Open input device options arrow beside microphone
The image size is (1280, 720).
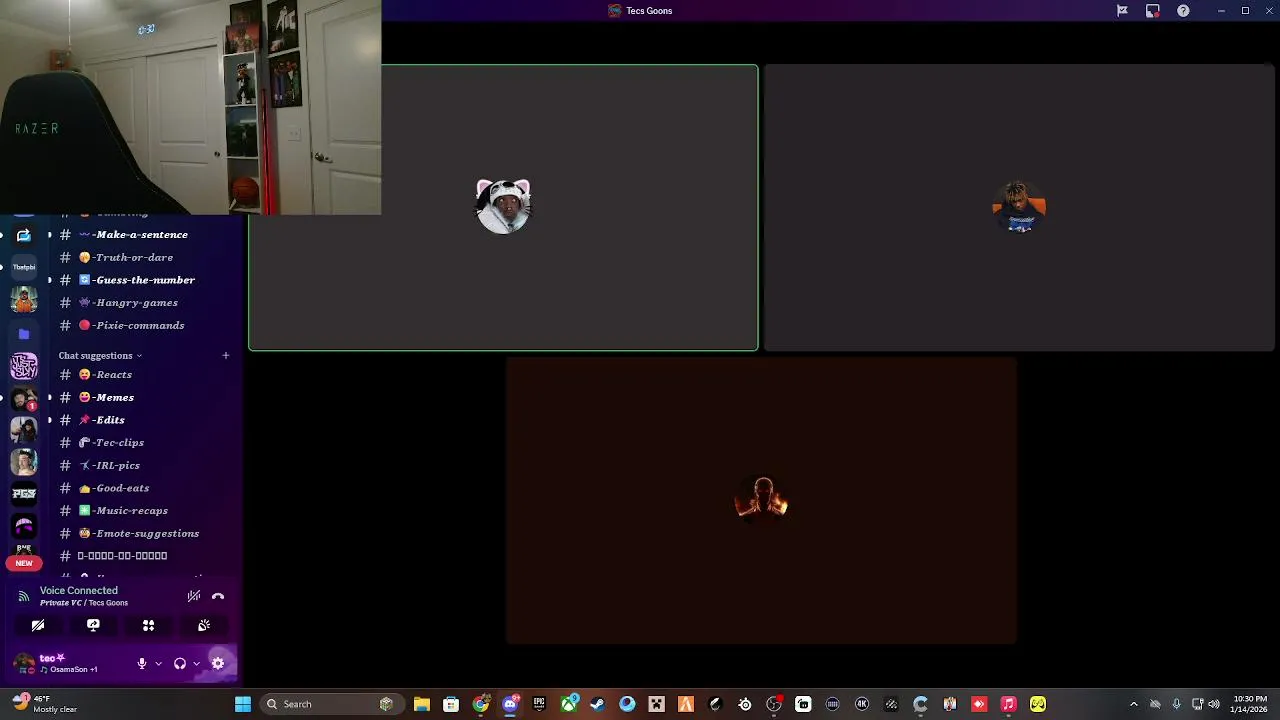[x=158, y=663]
